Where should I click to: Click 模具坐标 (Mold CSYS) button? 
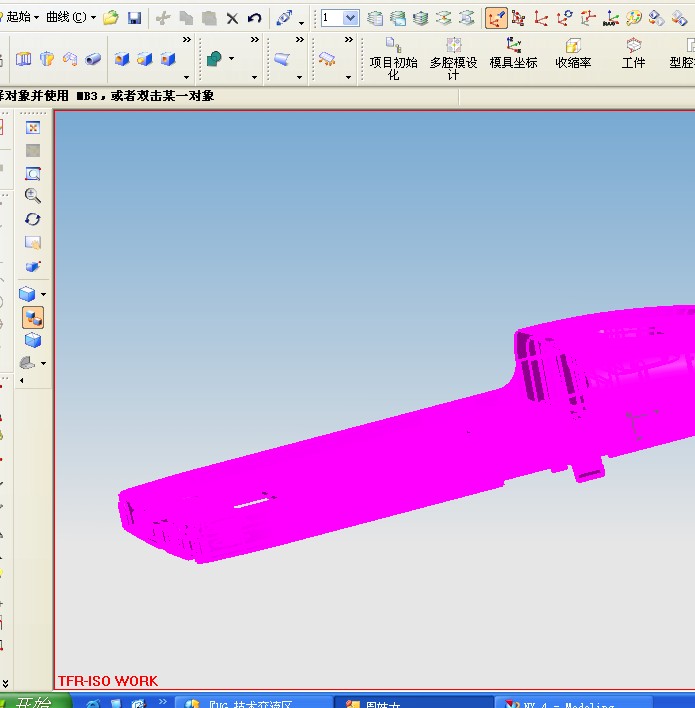point(513,54)
